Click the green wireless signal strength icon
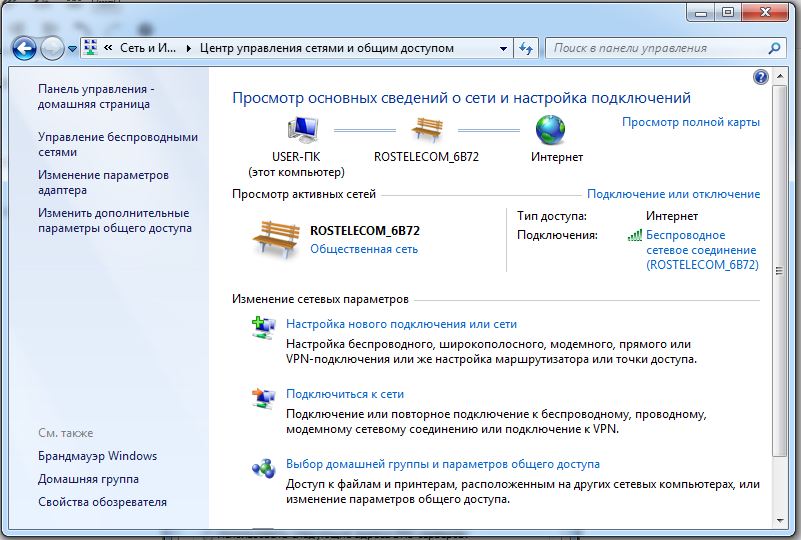801x540 pixels. 634,235
